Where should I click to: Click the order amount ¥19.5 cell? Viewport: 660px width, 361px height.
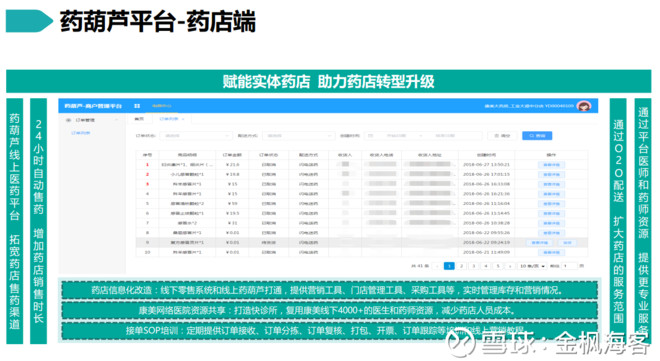point(232,213)
